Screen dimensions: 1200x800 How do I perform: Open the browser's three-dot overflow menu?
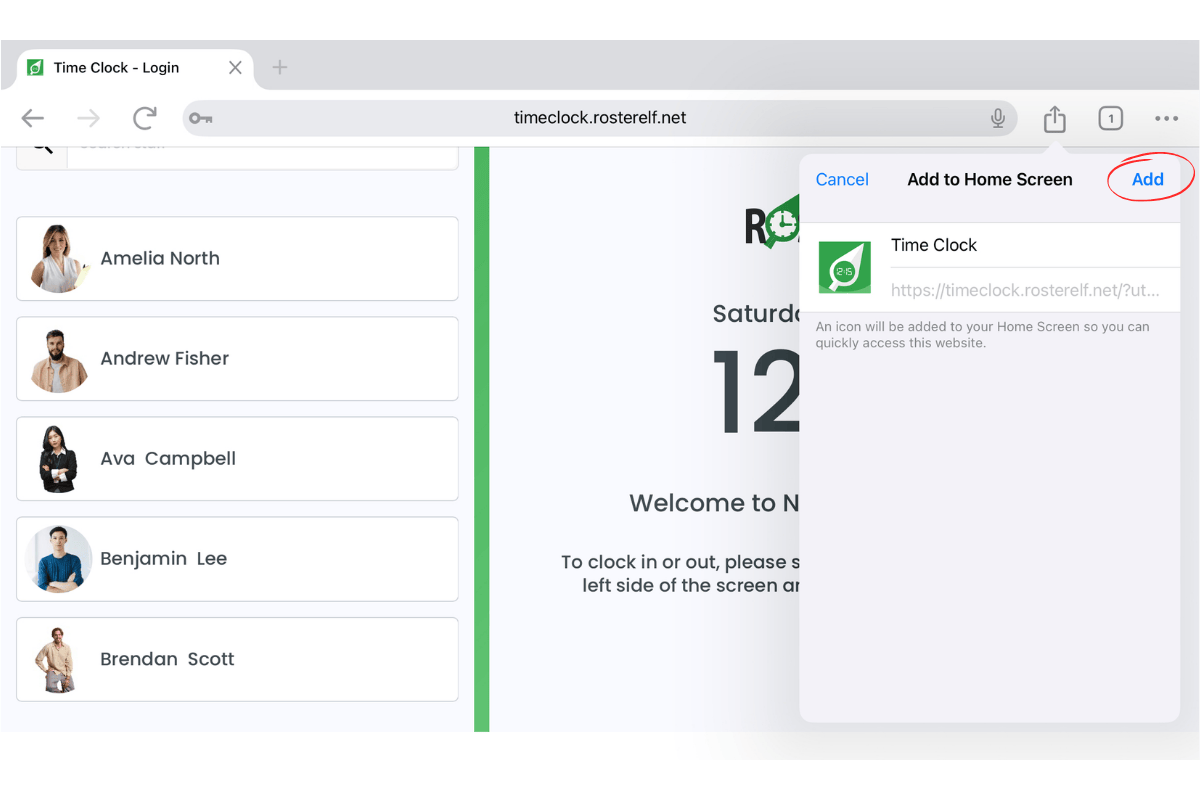(x=1166, y=118)
